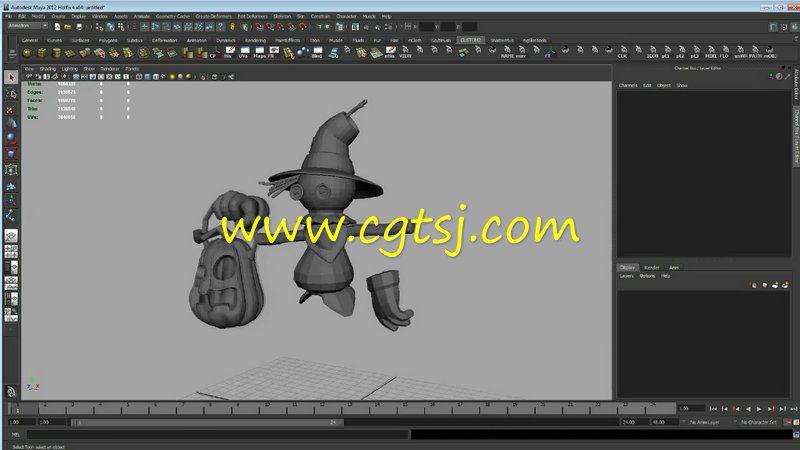Select the Universal Manipulator tool
Image resolution: width=800 pixels, height=450 pixels.
click(11, 169)
